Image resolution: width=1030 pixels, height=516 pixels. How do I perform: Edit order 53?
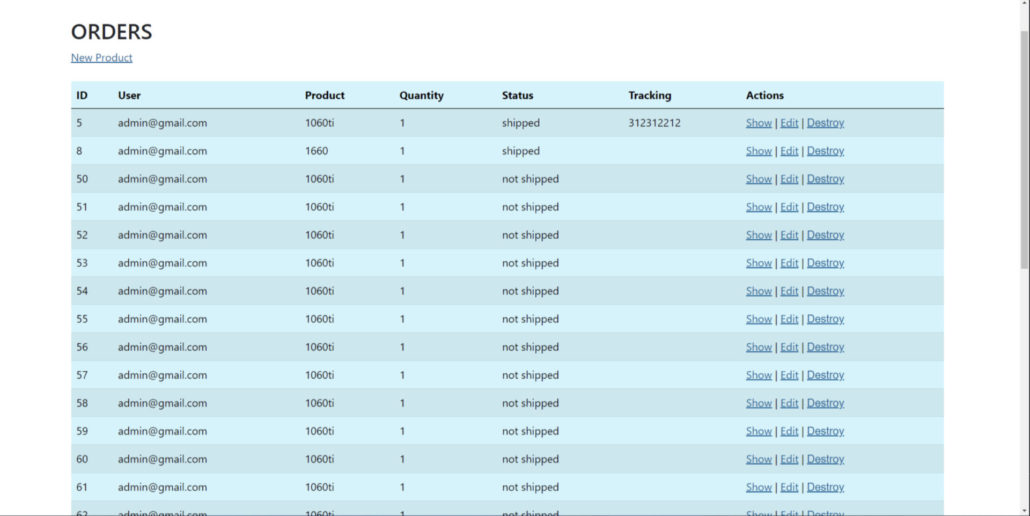[789, 263]
